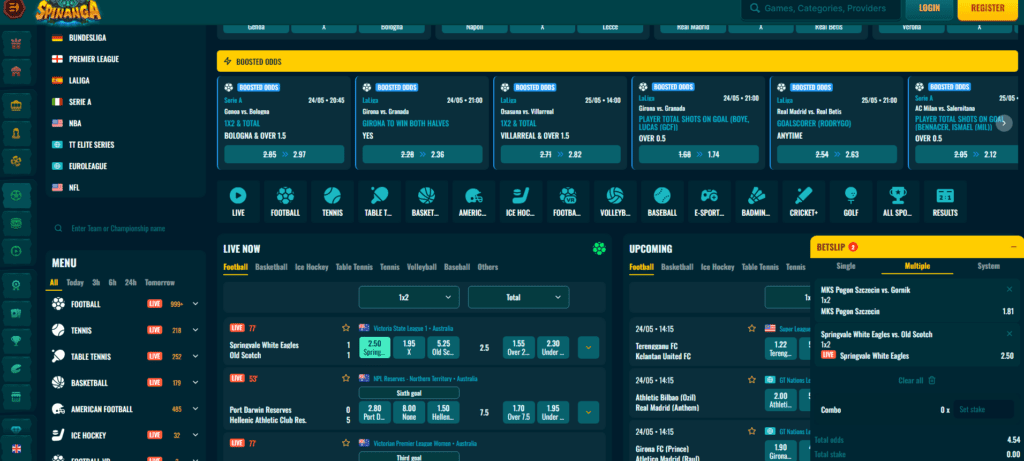Open Bundesliga in top leagues list

pos(88,38)
